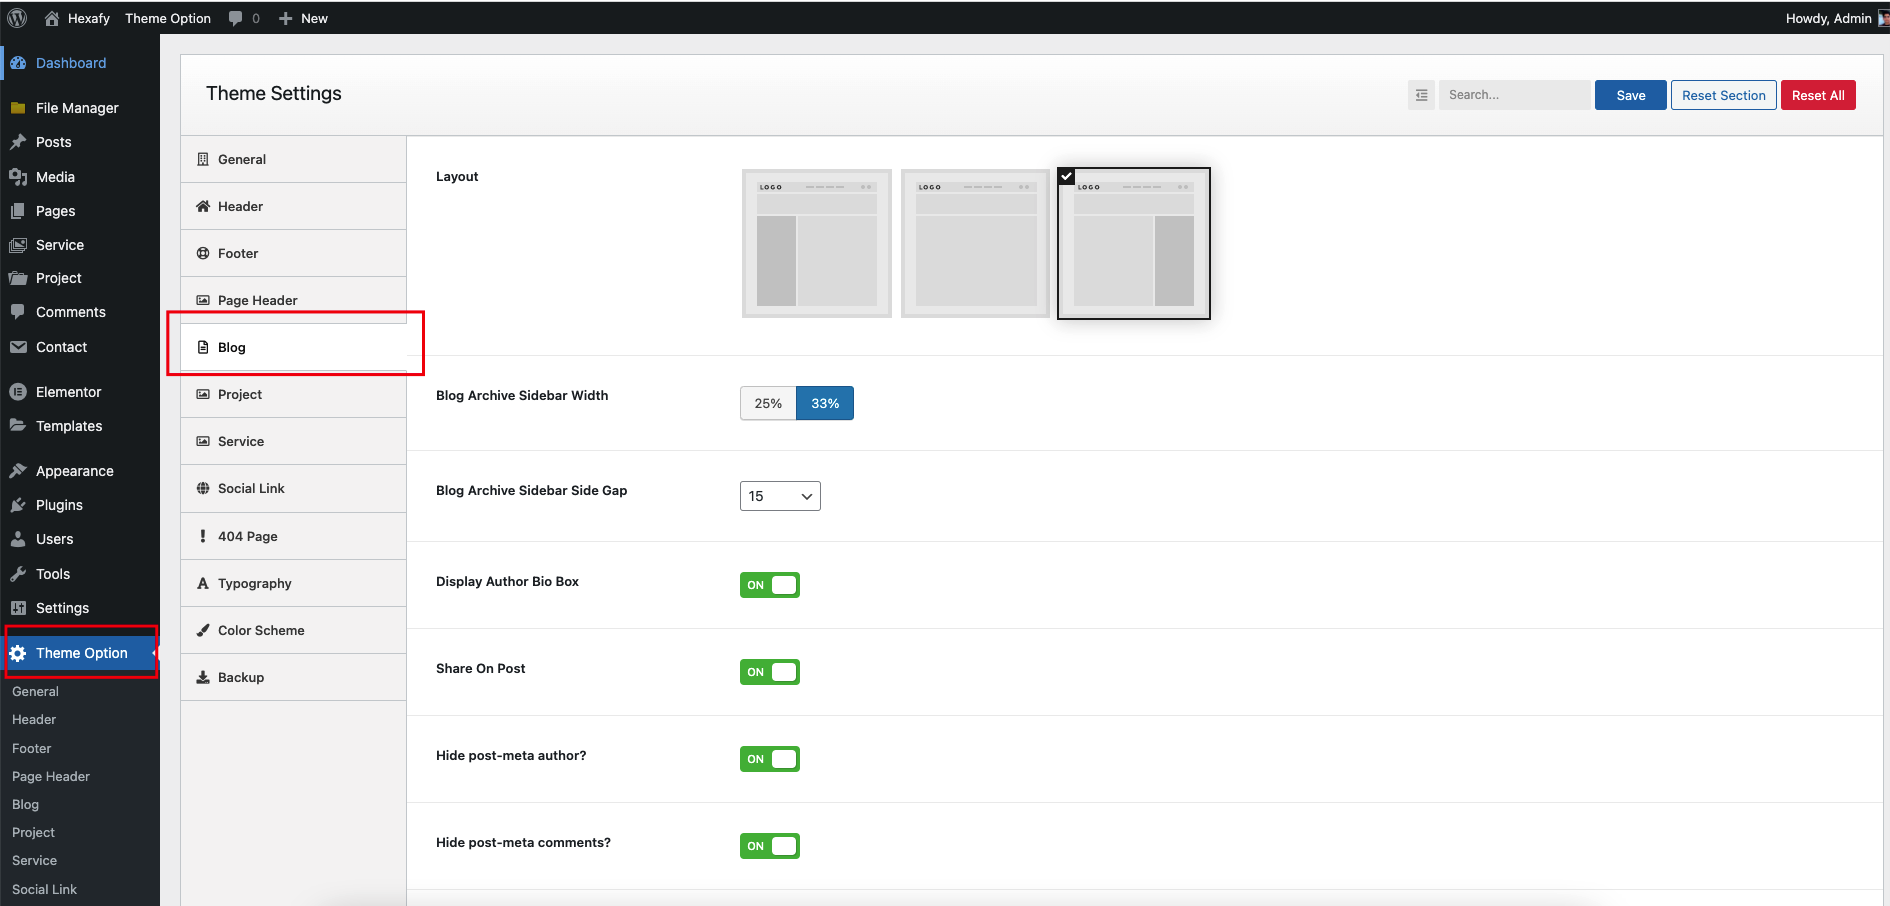Select 25% sidebar width option
The image size is (1890, 906).
click(768, 403)
